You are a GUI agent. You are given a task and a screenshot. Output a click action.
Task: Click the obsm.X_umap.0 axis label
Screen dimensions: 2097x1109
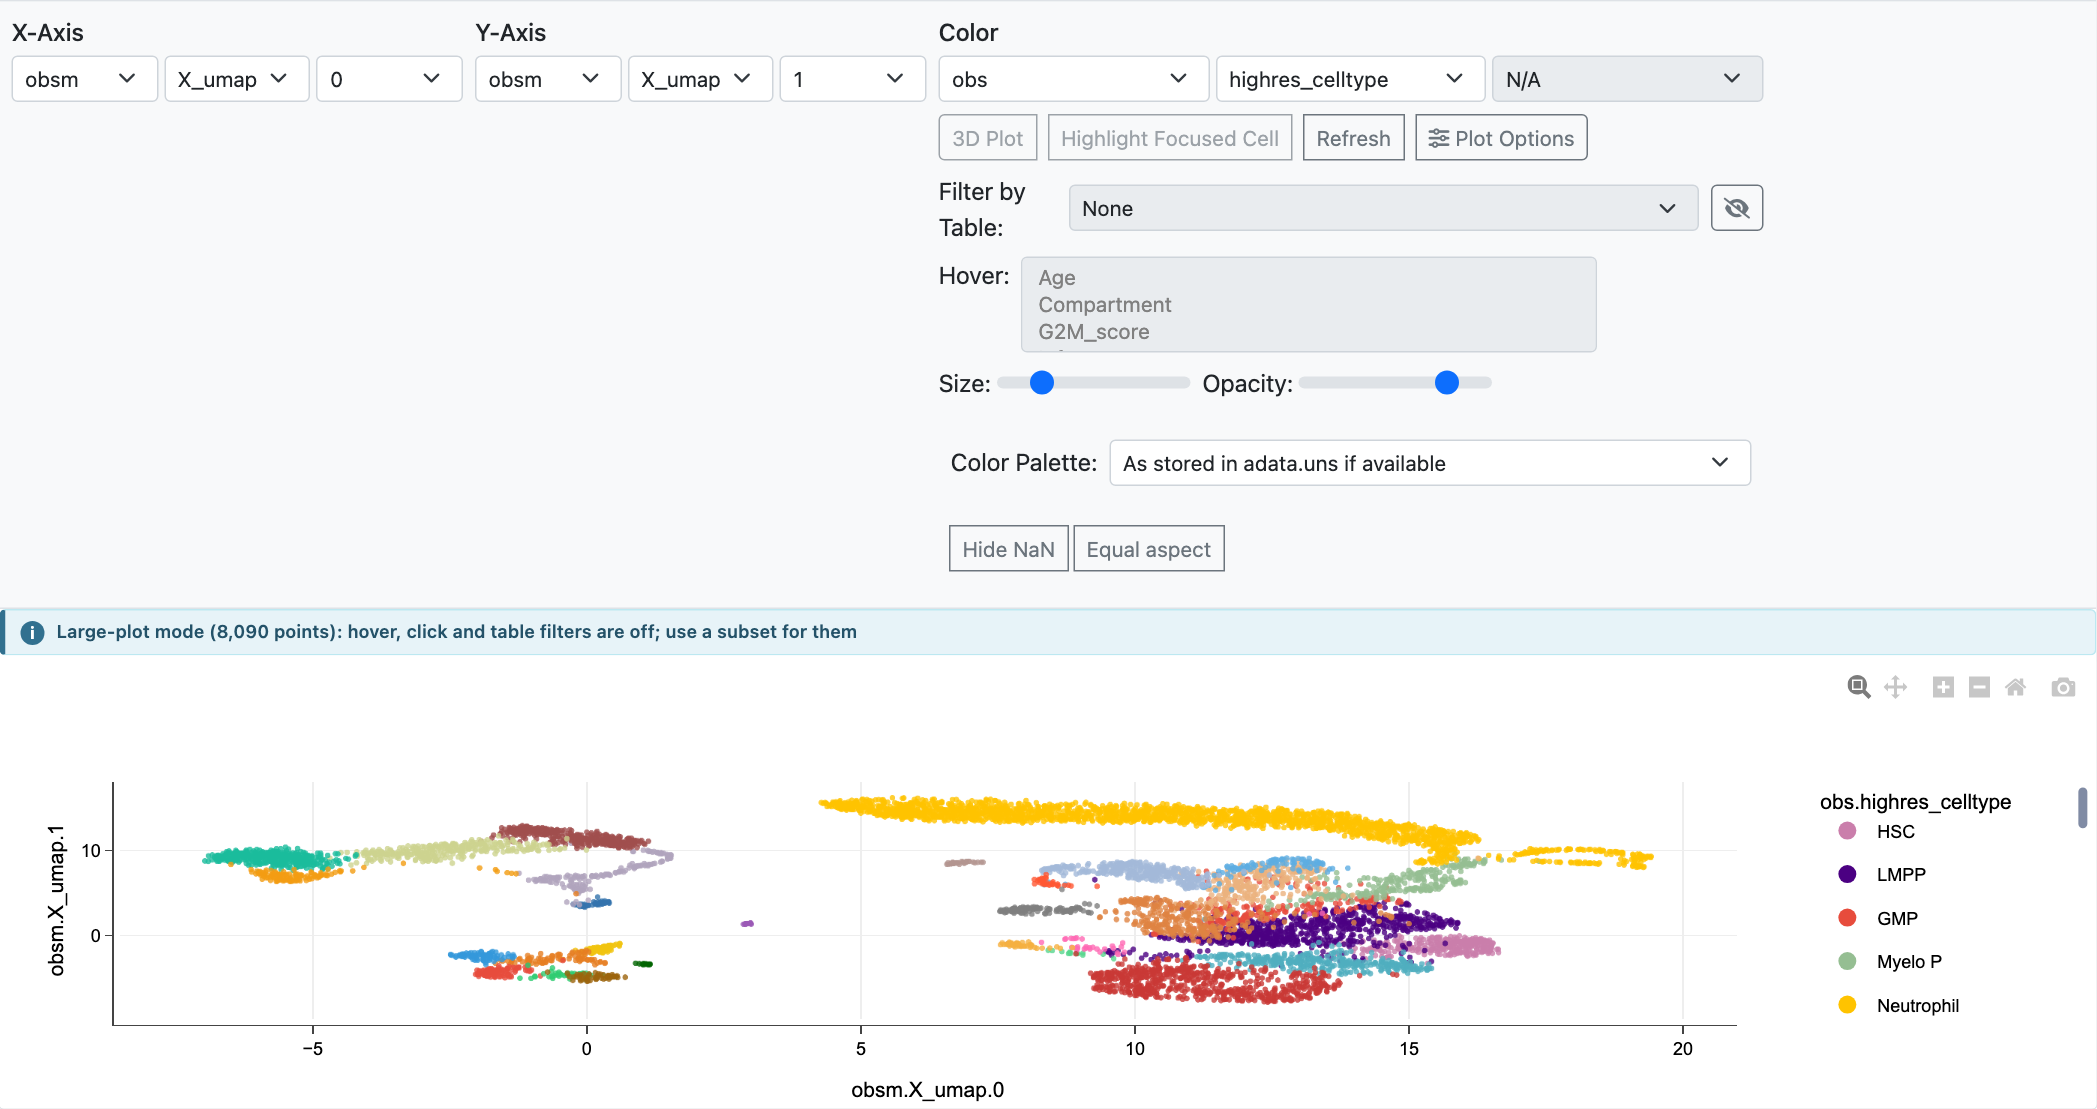927,1090
